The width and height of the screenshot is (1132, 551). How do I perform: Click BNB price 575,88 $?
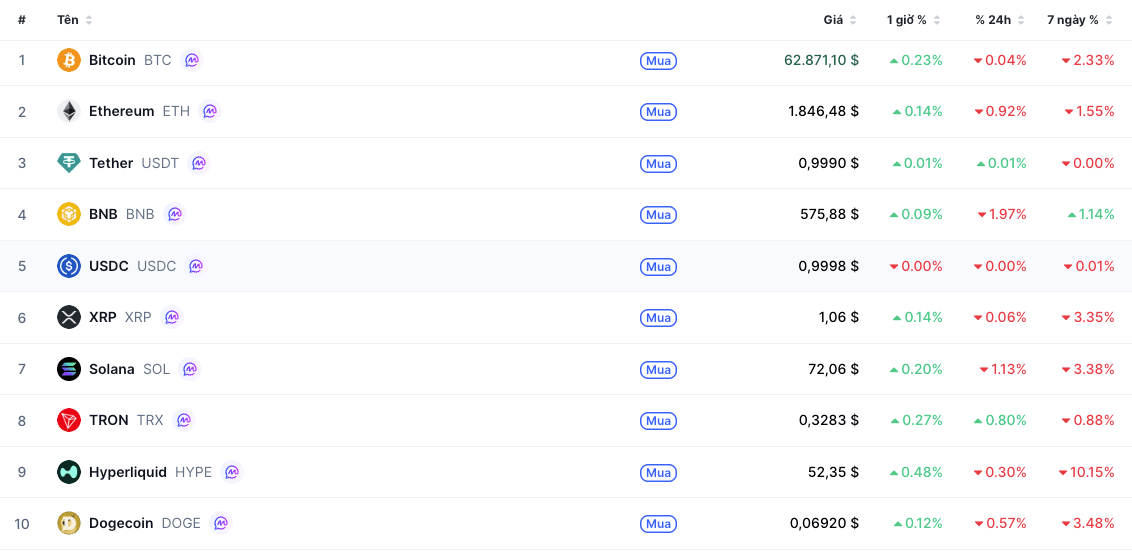pyautogui.click(x=830, y=214)
